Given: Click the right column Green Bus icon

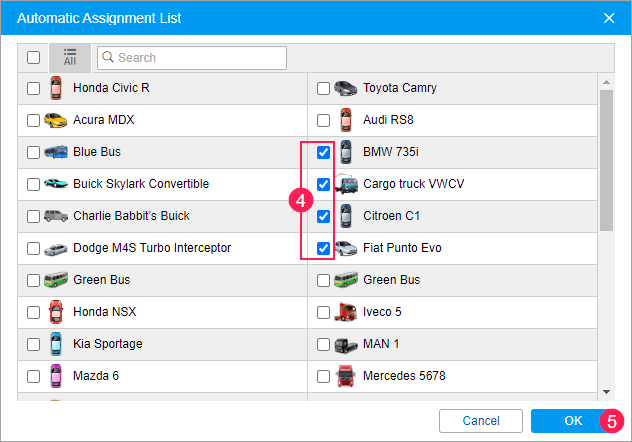Looking at the screenshot, I should (345, 280).
